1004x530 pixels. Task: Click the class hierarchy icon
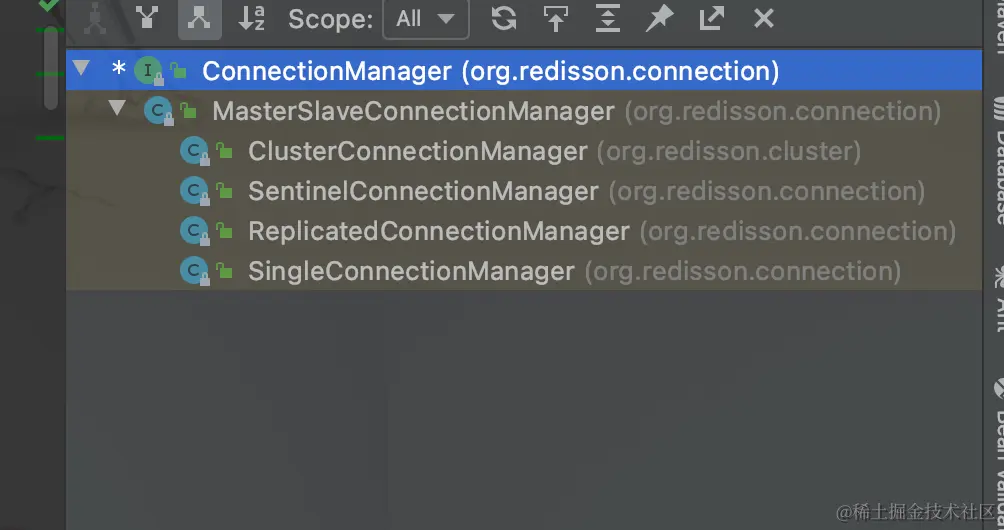pos(95,18)
